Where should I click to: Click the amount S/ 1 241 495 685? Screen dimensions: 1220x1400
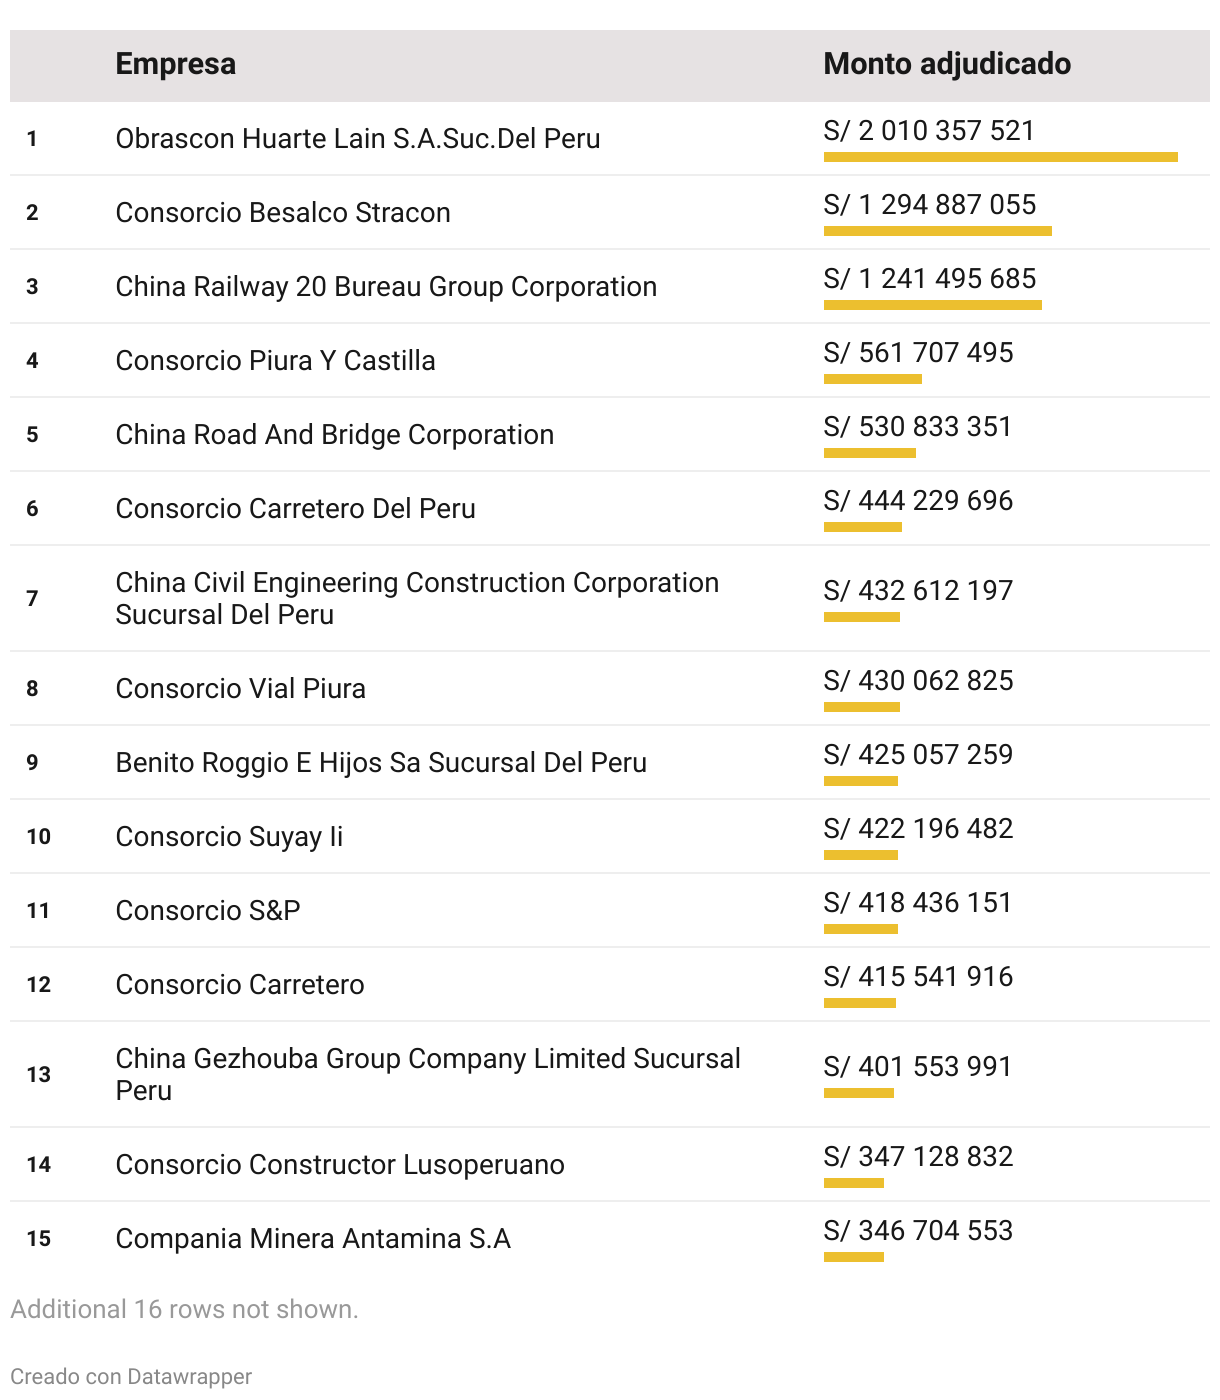[x=929, y=278]
